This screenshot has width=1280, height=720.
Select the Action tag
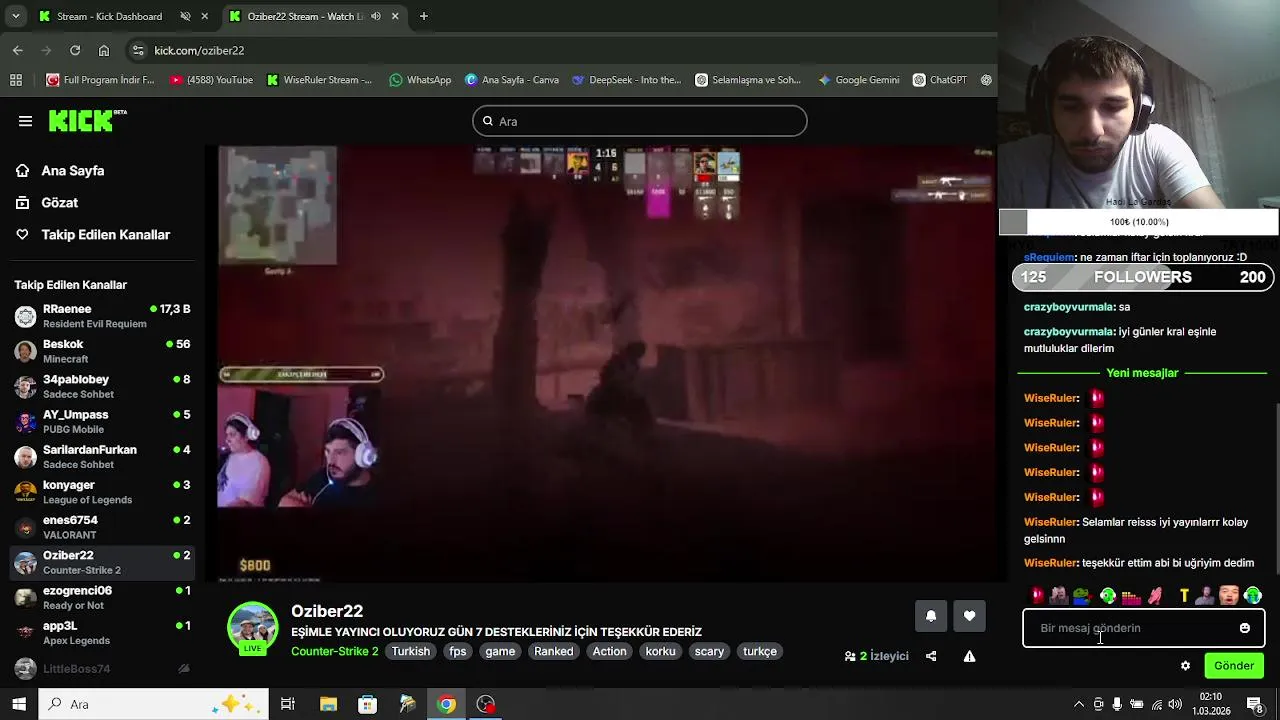click(609, 651)
